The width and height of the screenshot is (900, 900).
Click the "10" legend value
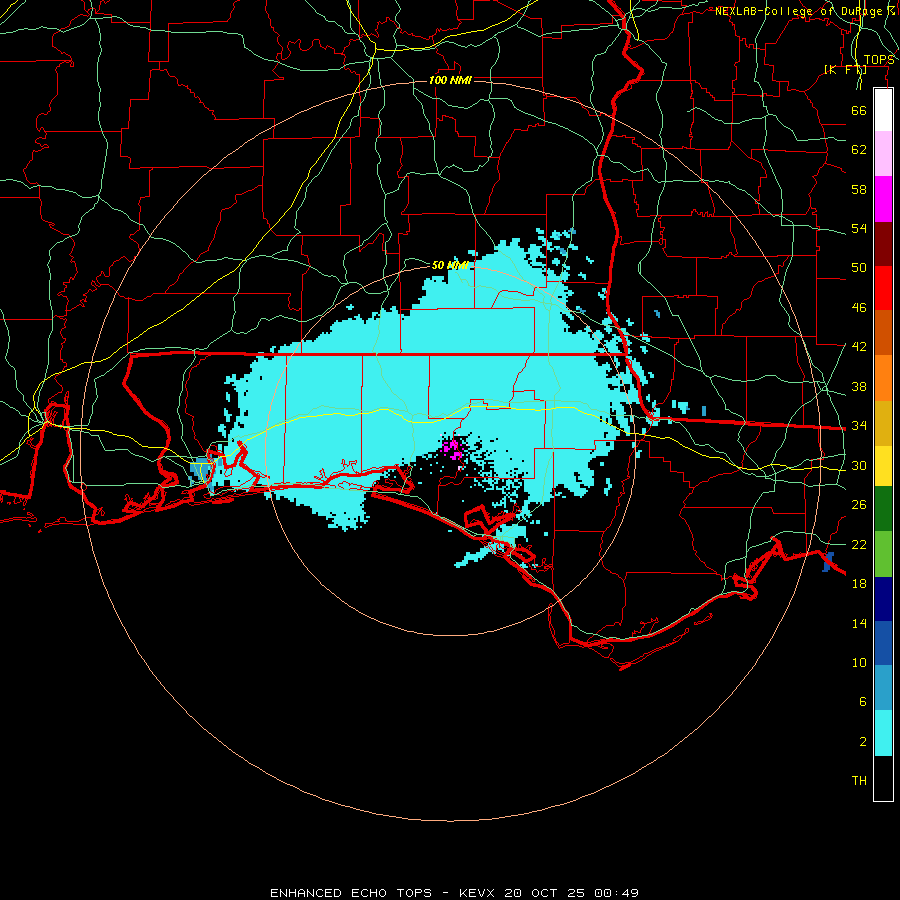(x=859, y=662)
